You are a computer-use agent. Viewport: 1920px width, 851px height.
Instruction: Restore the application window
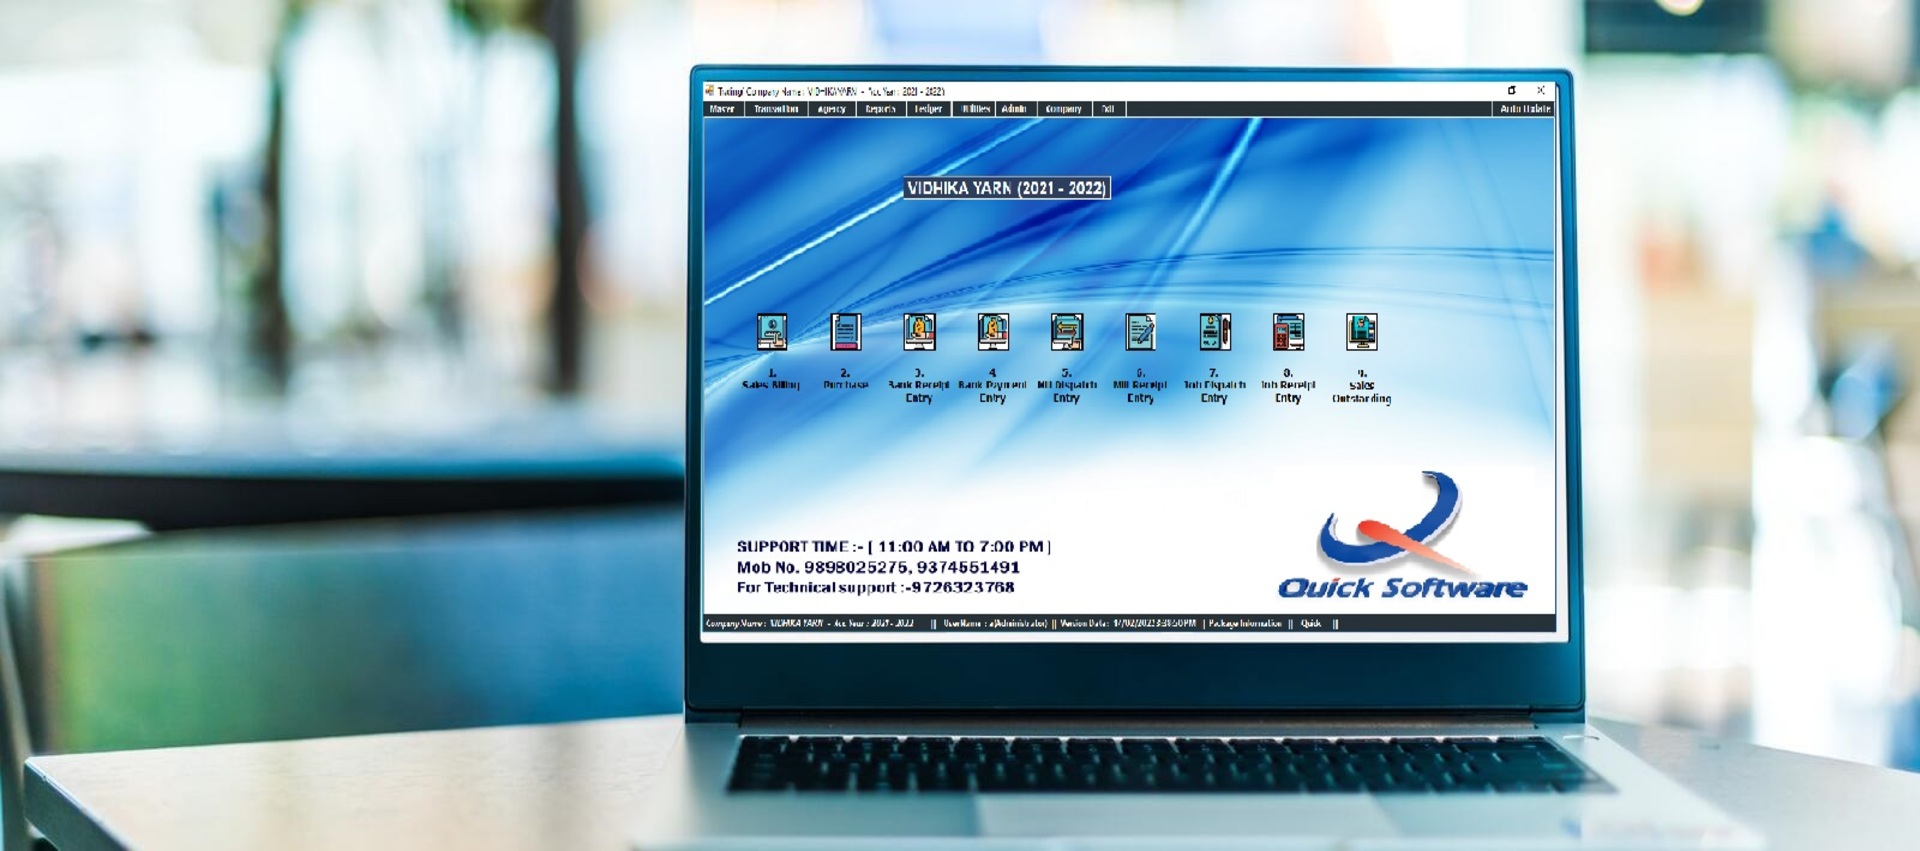click(x=1511, y=90)
